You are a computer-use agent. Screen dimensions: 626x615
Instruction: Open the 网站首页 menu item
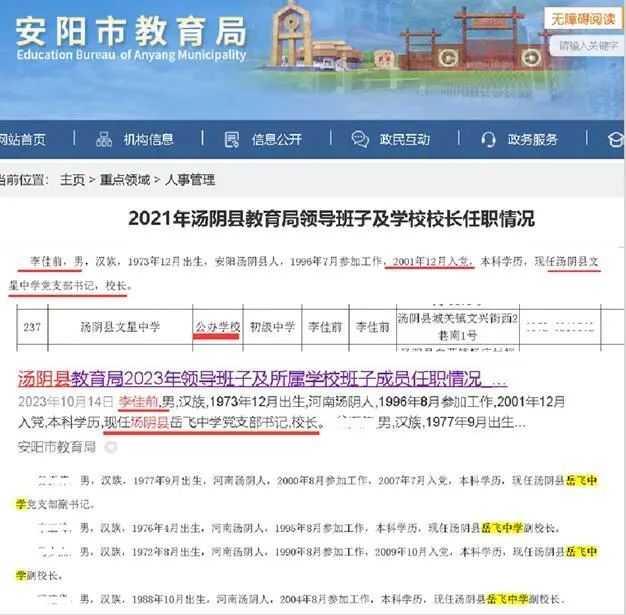(x=23, y=139)
